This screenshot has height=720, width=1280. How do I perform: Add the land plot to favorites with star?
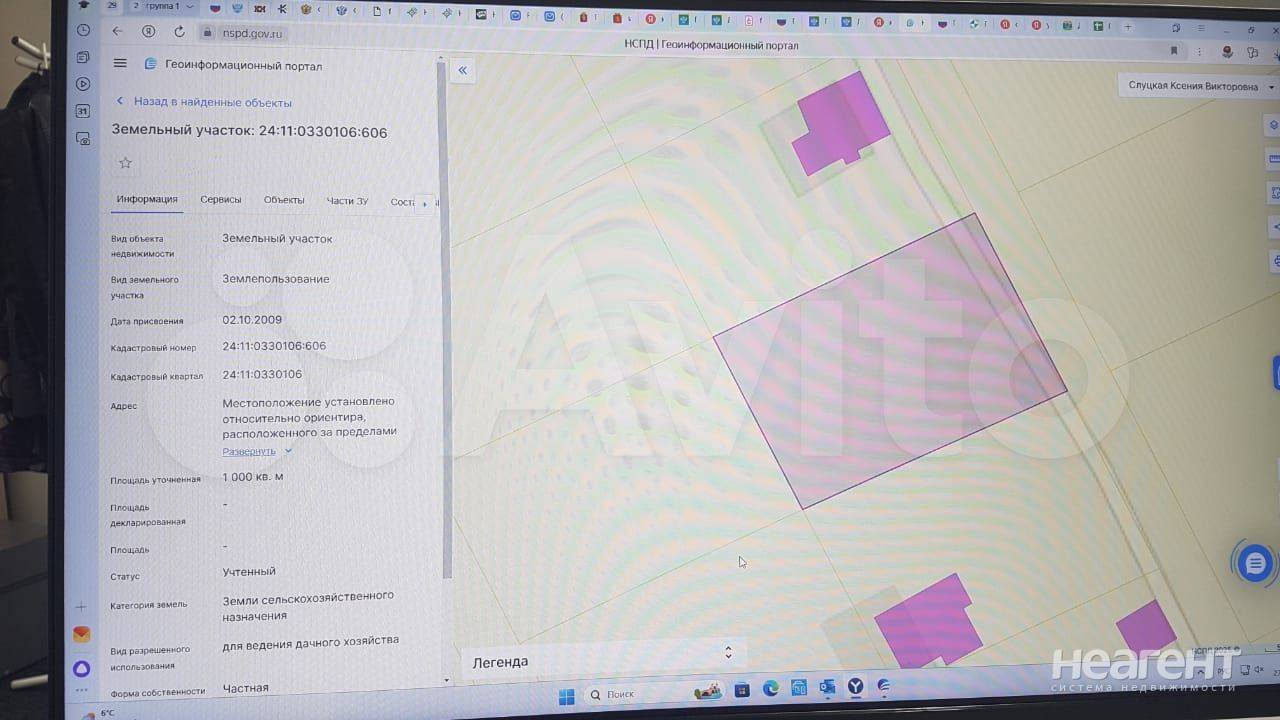[x=125, y=163]
